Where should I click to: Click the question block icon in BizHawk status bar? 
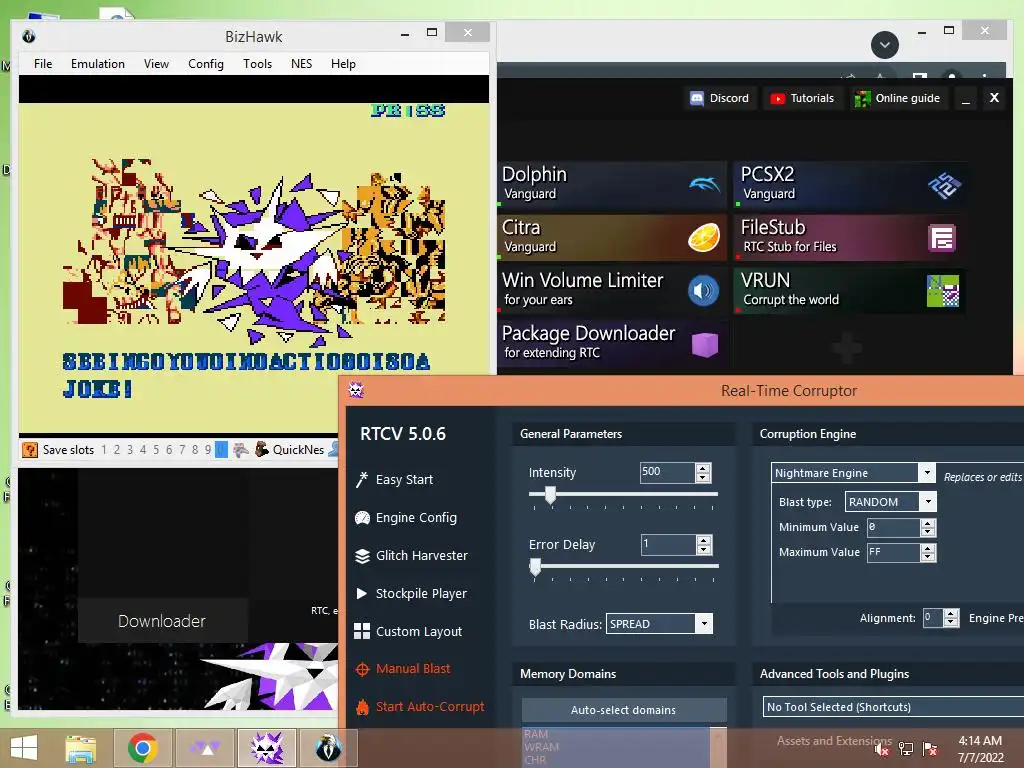point(30,450)
